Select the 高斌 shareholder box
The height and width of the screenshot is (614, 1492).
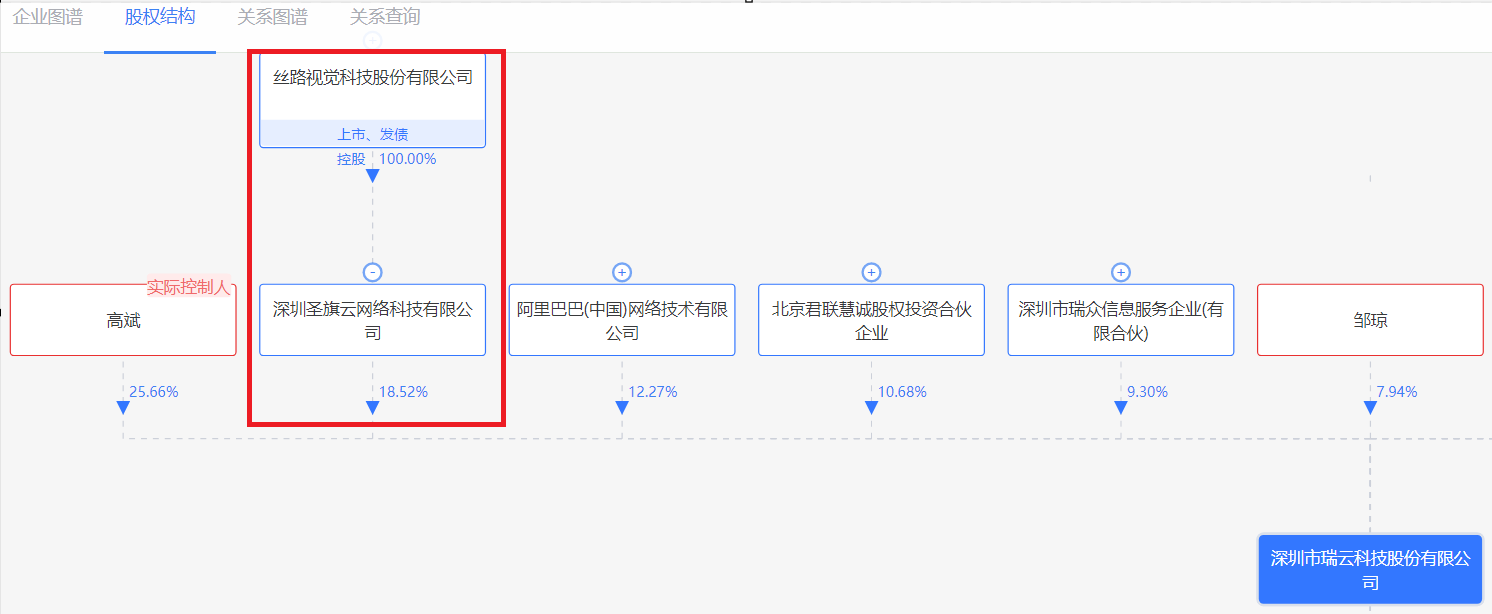click(122, 319)
